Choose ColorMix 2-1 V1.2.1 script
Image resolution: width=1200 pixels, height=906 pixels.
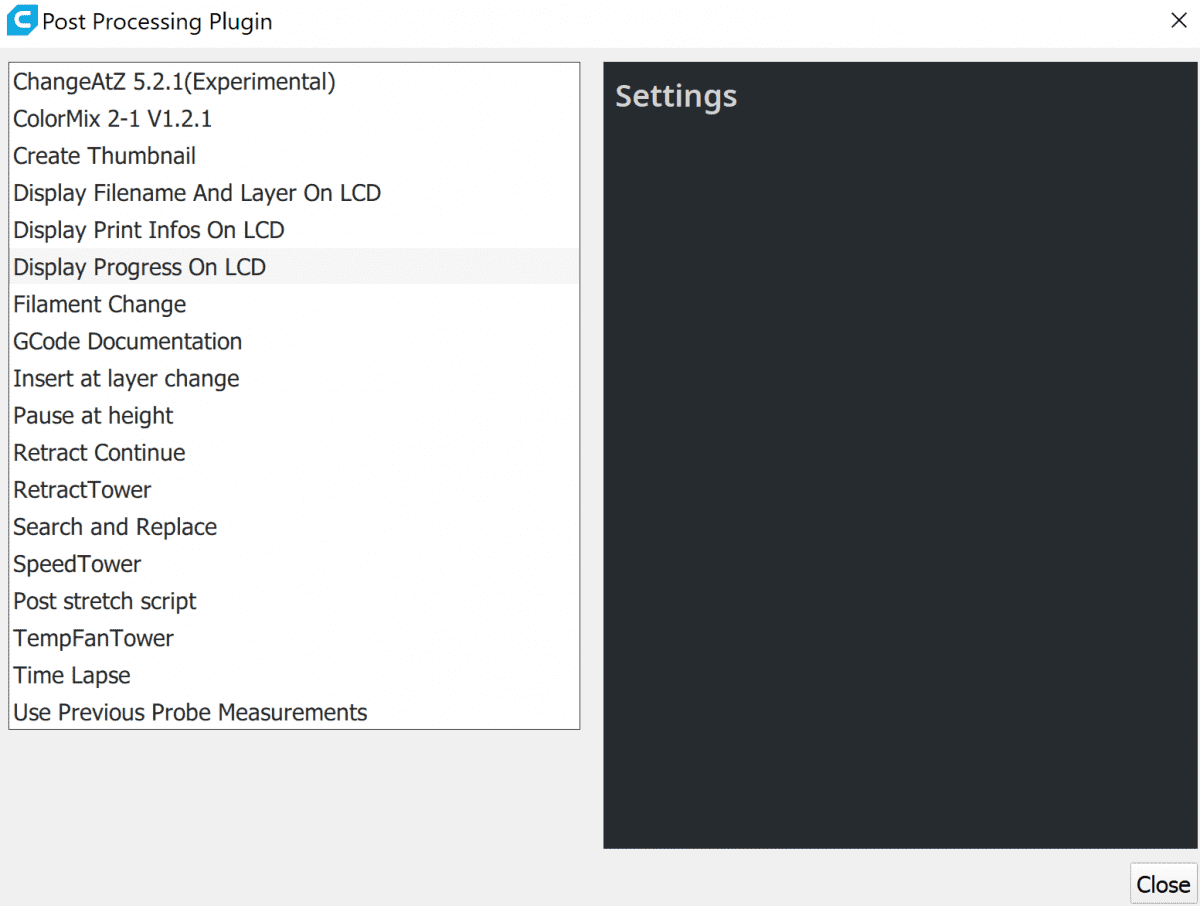tap(112, 119)
